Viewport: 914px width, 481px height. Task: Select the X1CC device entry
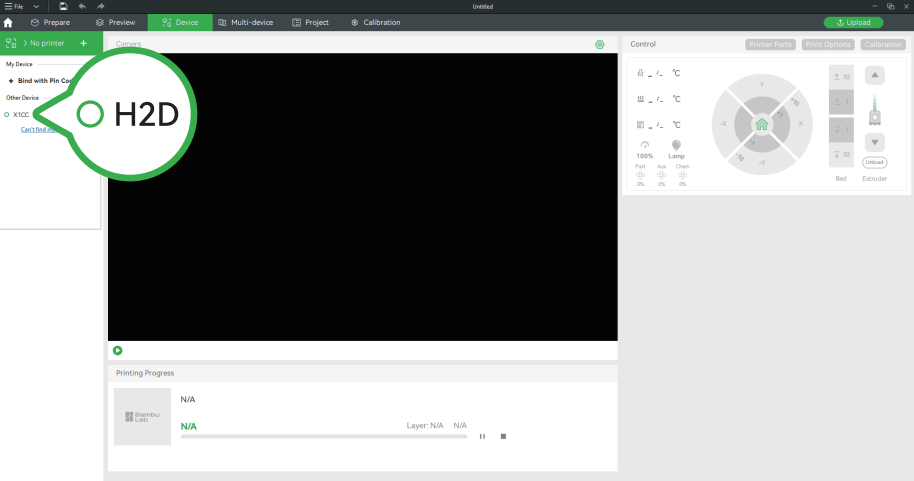17,115
